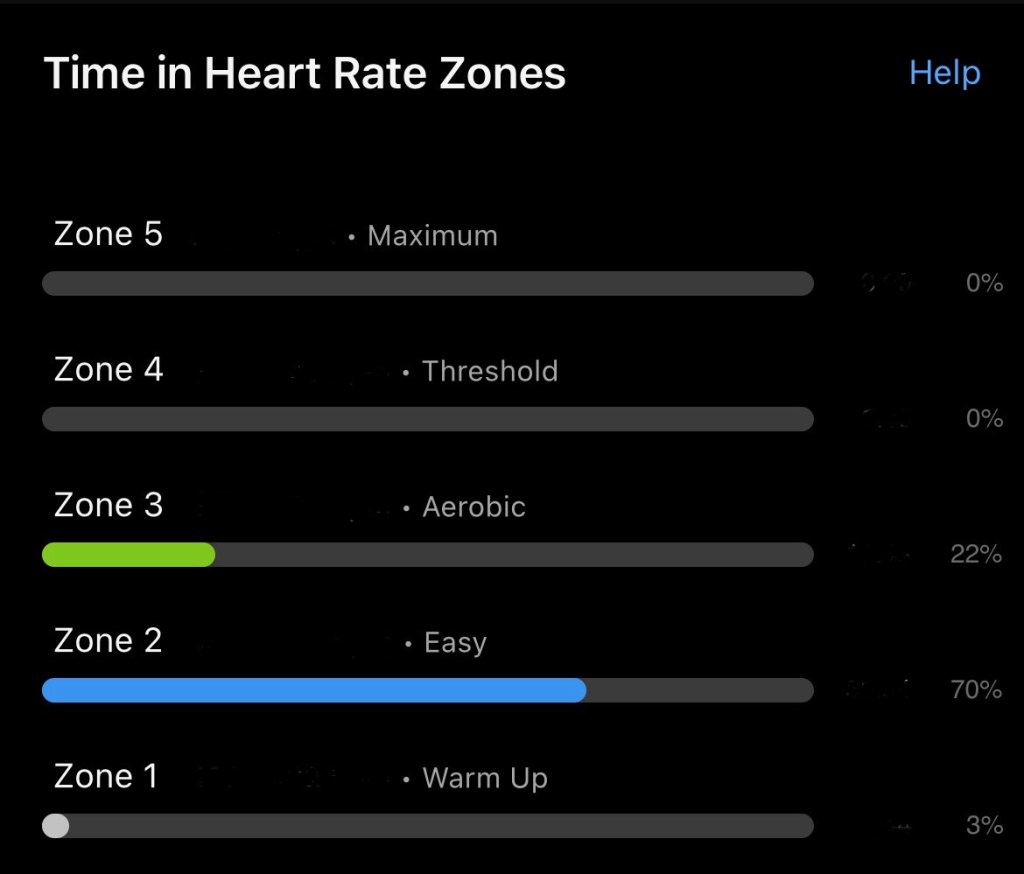Tap the Easy zone description

point(455,643)
